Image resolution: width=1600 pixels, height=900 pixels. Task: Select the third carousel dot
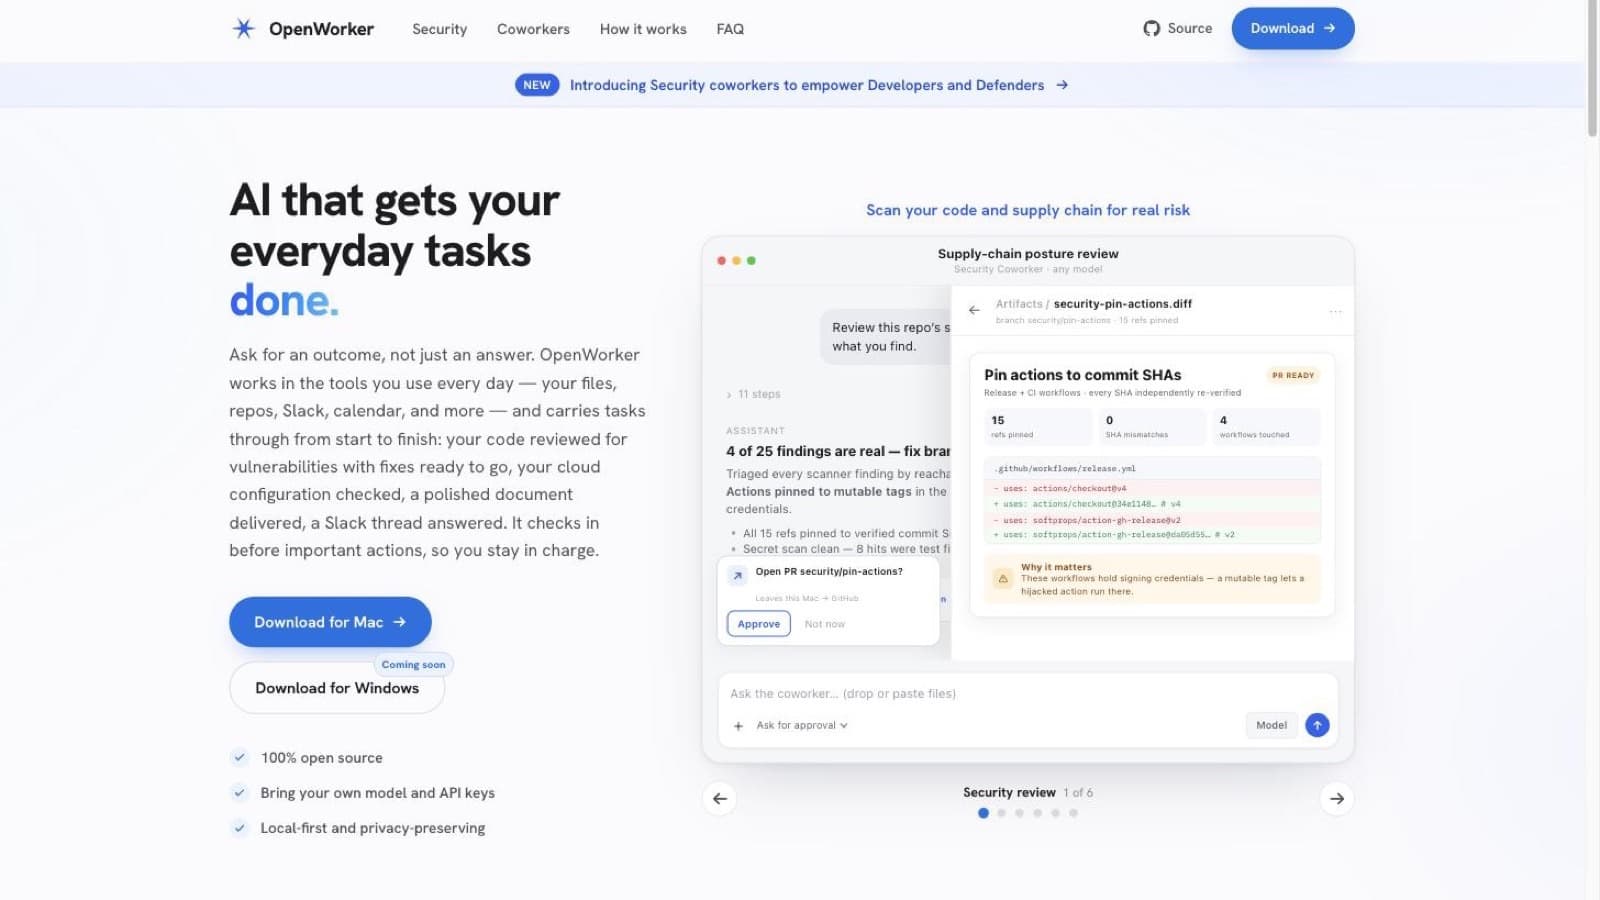pyautogui.click(x=1019, y=813)
